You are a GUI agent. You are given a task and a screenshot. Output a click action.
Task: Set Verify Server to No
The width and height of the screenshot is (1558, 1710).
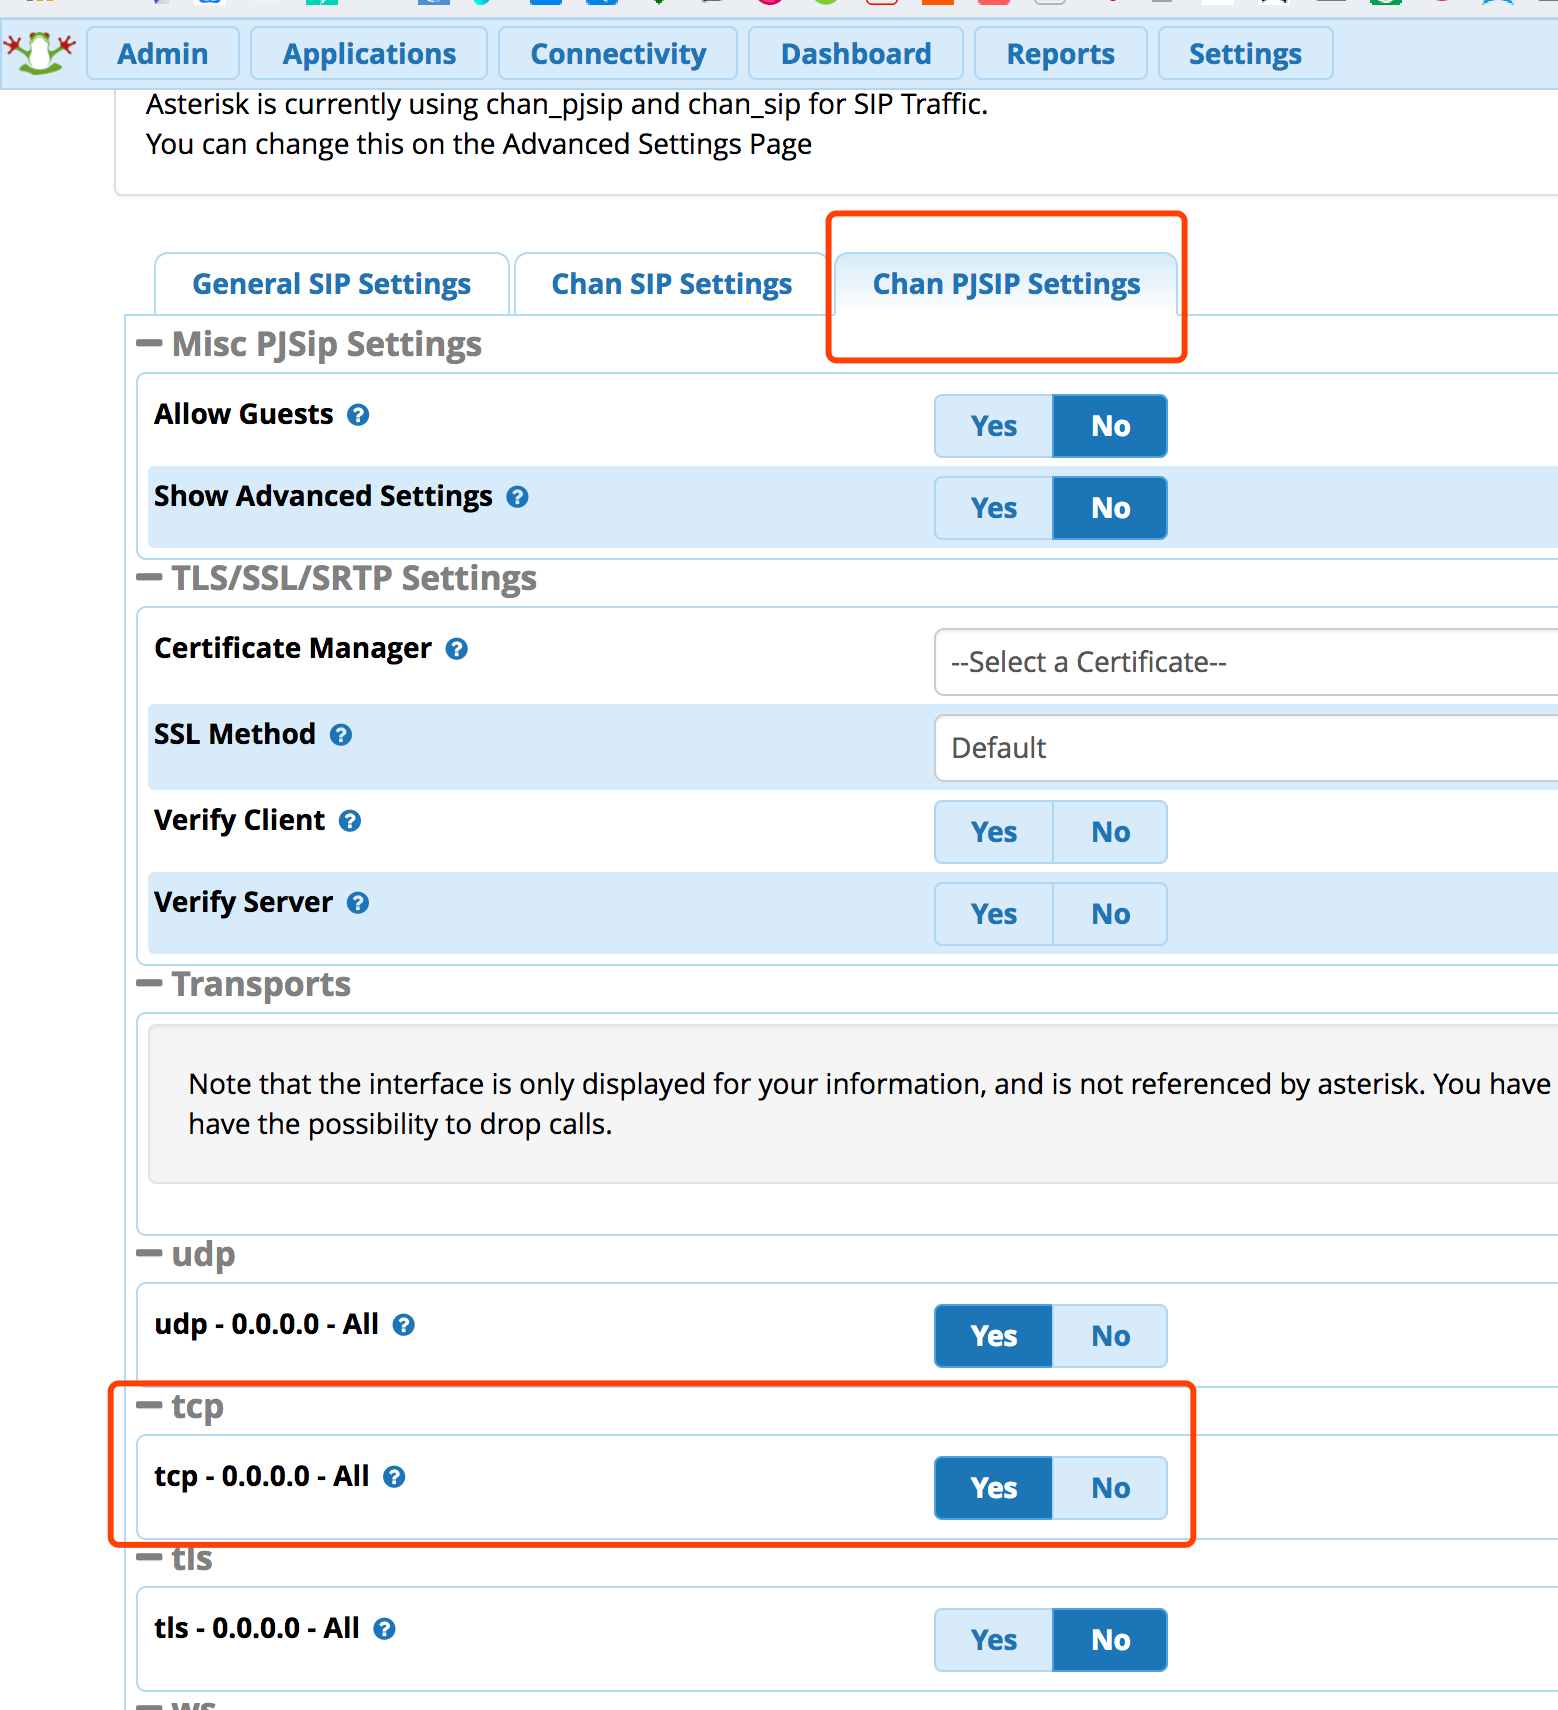[x=1110, y=914]
